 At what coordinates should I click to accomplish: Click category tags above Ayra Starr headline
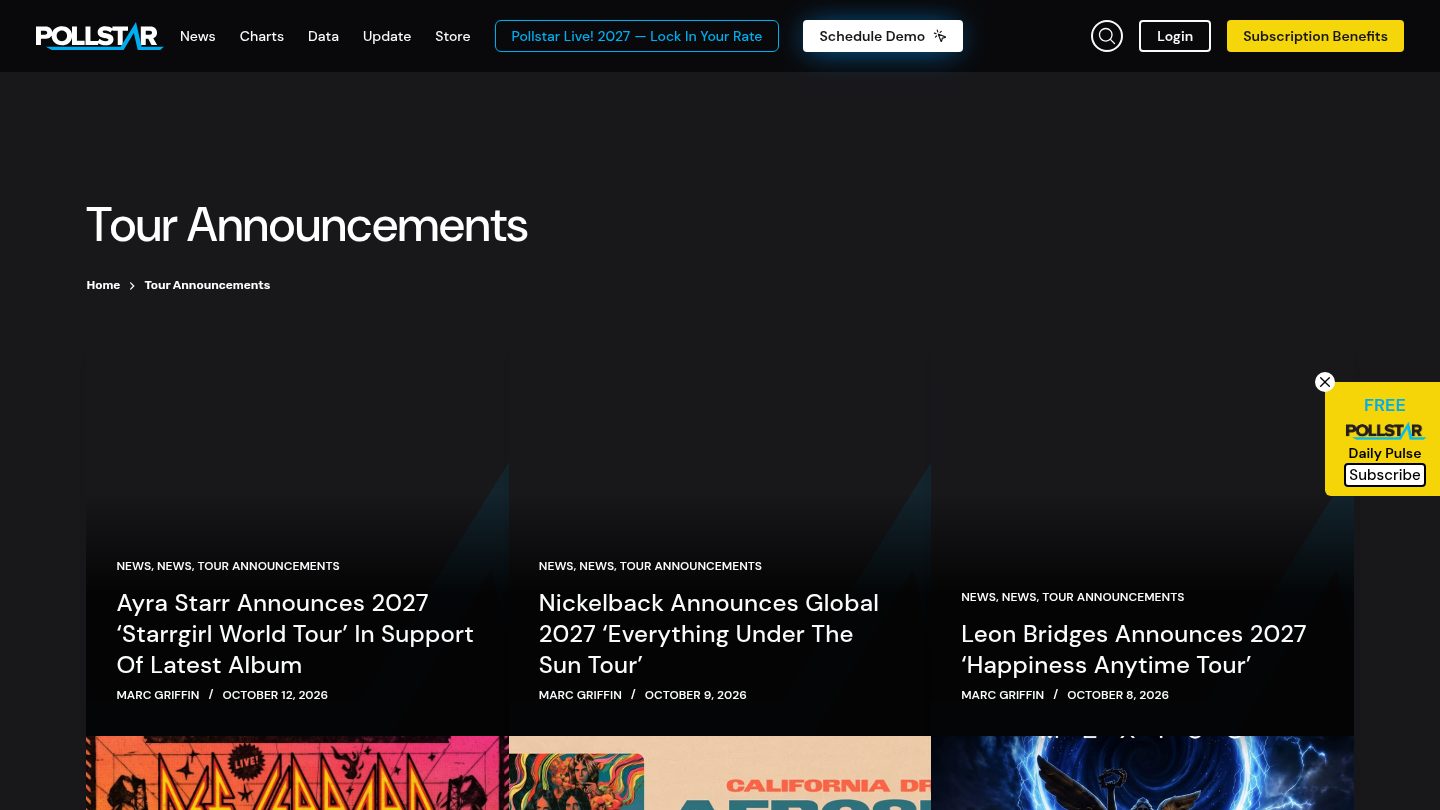[x=228, y=566]
